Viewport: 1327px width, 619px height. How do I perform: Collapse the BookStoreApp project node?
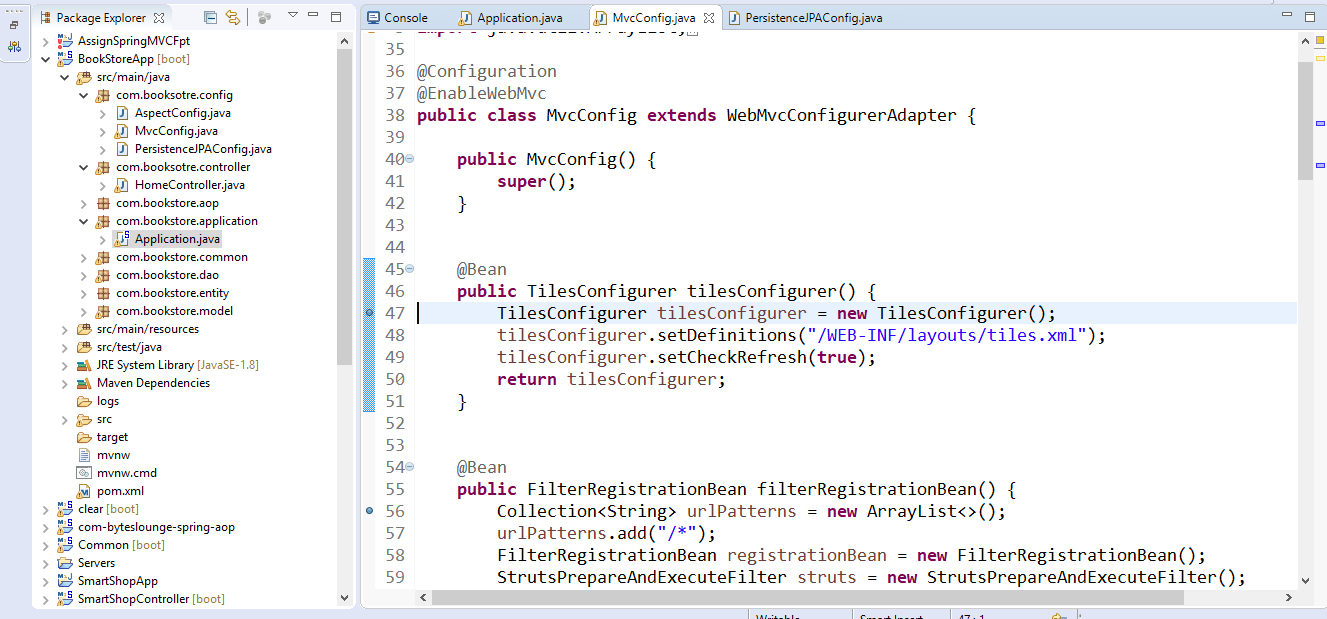click(46, 59)
